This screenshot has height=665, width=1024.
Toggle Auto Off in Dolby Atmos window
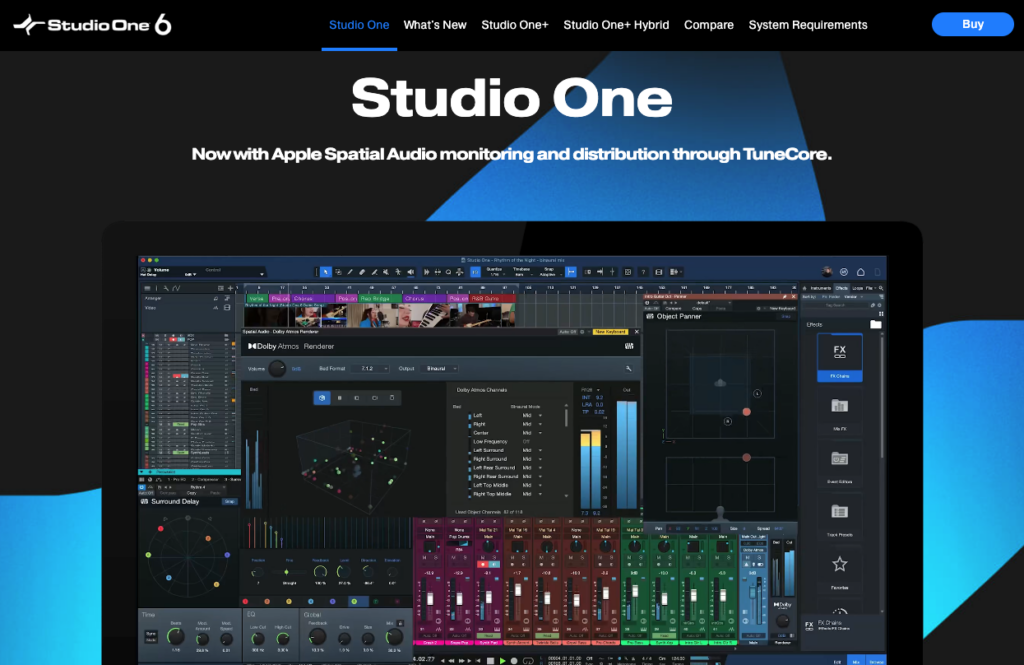tap(567, 332)
